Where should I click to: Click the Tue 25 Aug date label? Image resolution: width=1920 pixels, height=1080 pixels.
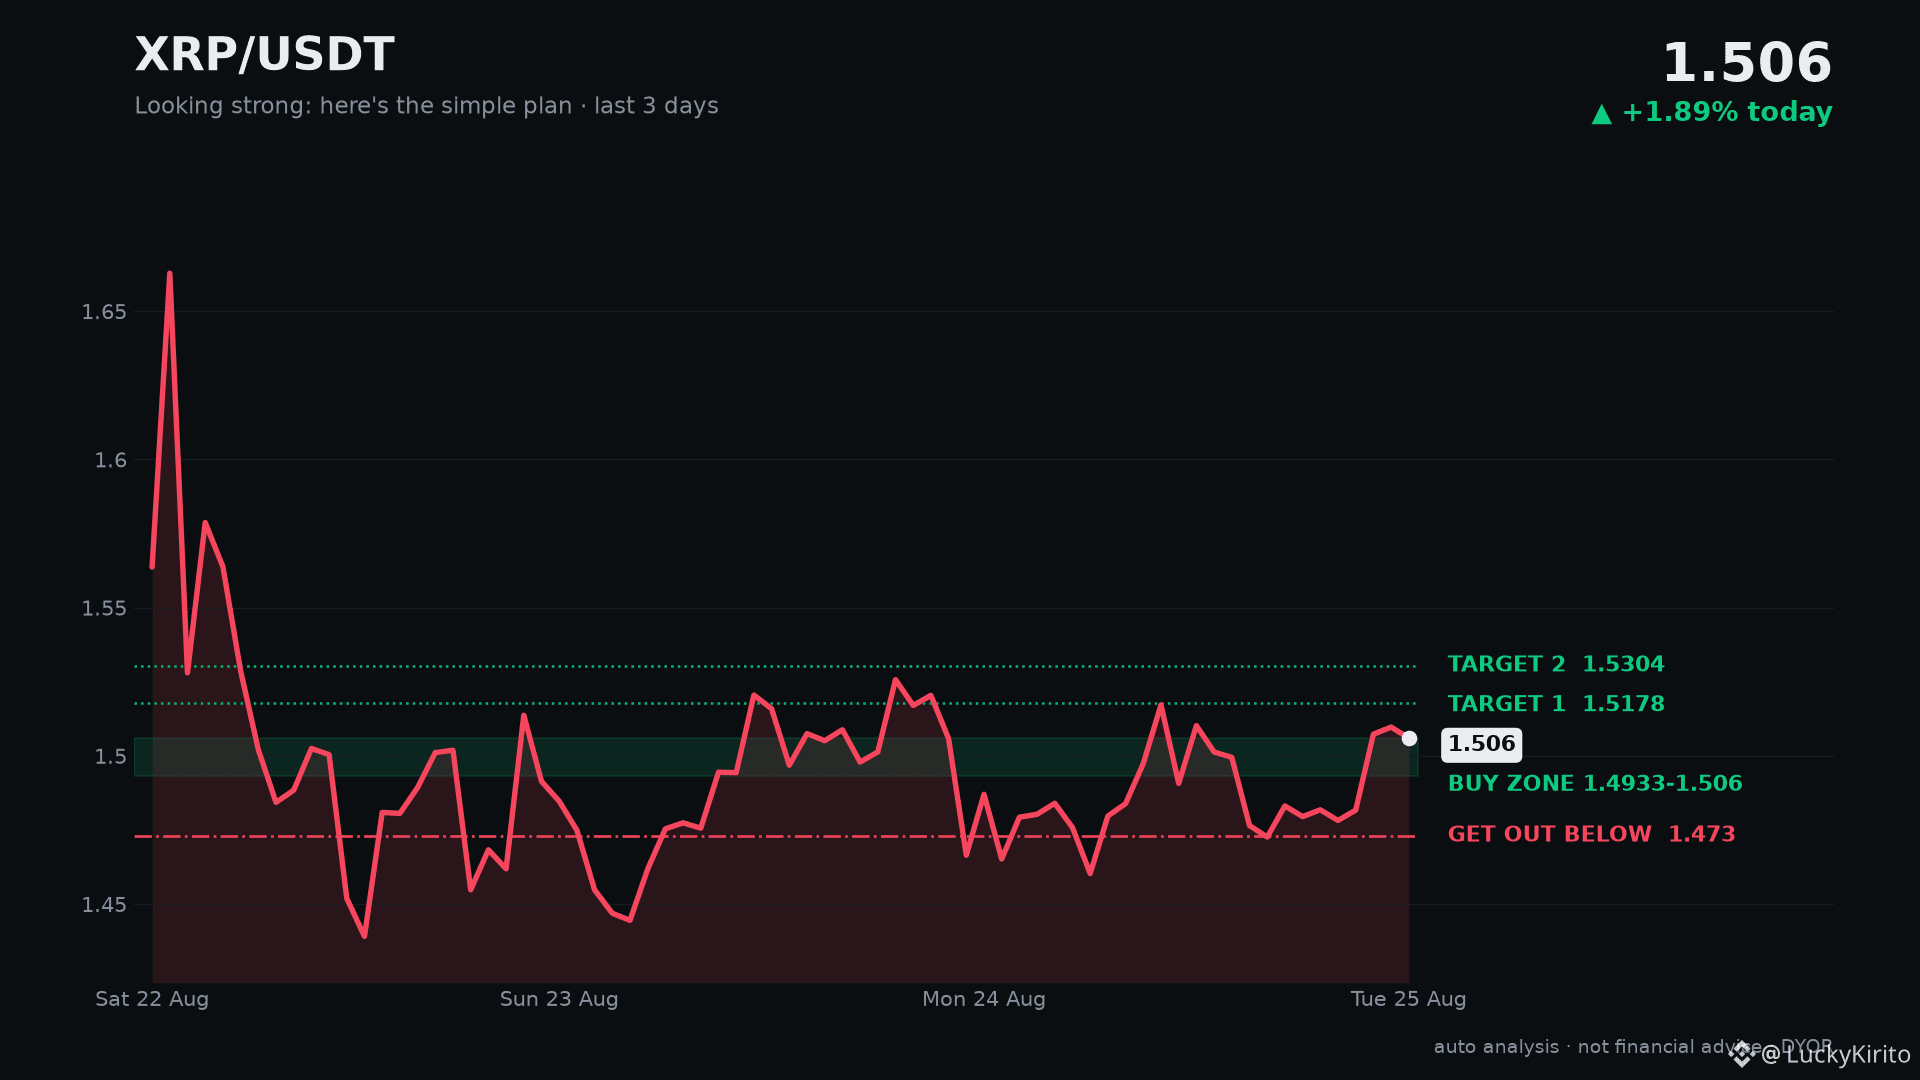(x=1408, y=999)
